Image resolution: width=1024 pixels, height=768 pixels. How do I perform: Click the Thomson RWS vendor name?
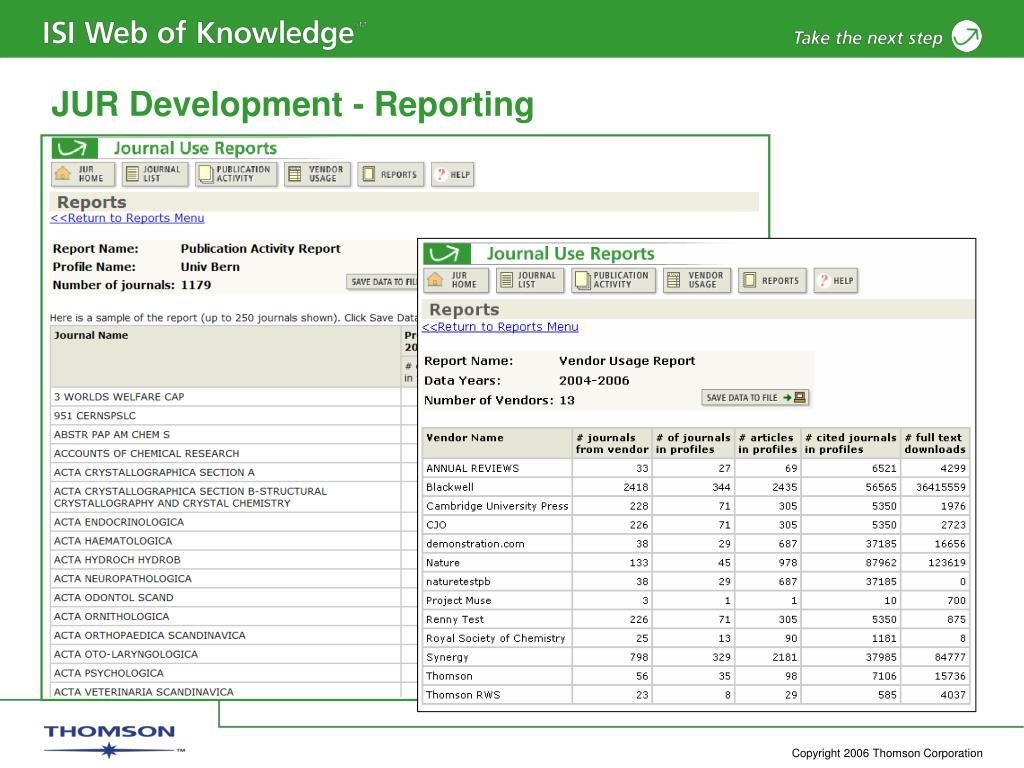[463, 696]
